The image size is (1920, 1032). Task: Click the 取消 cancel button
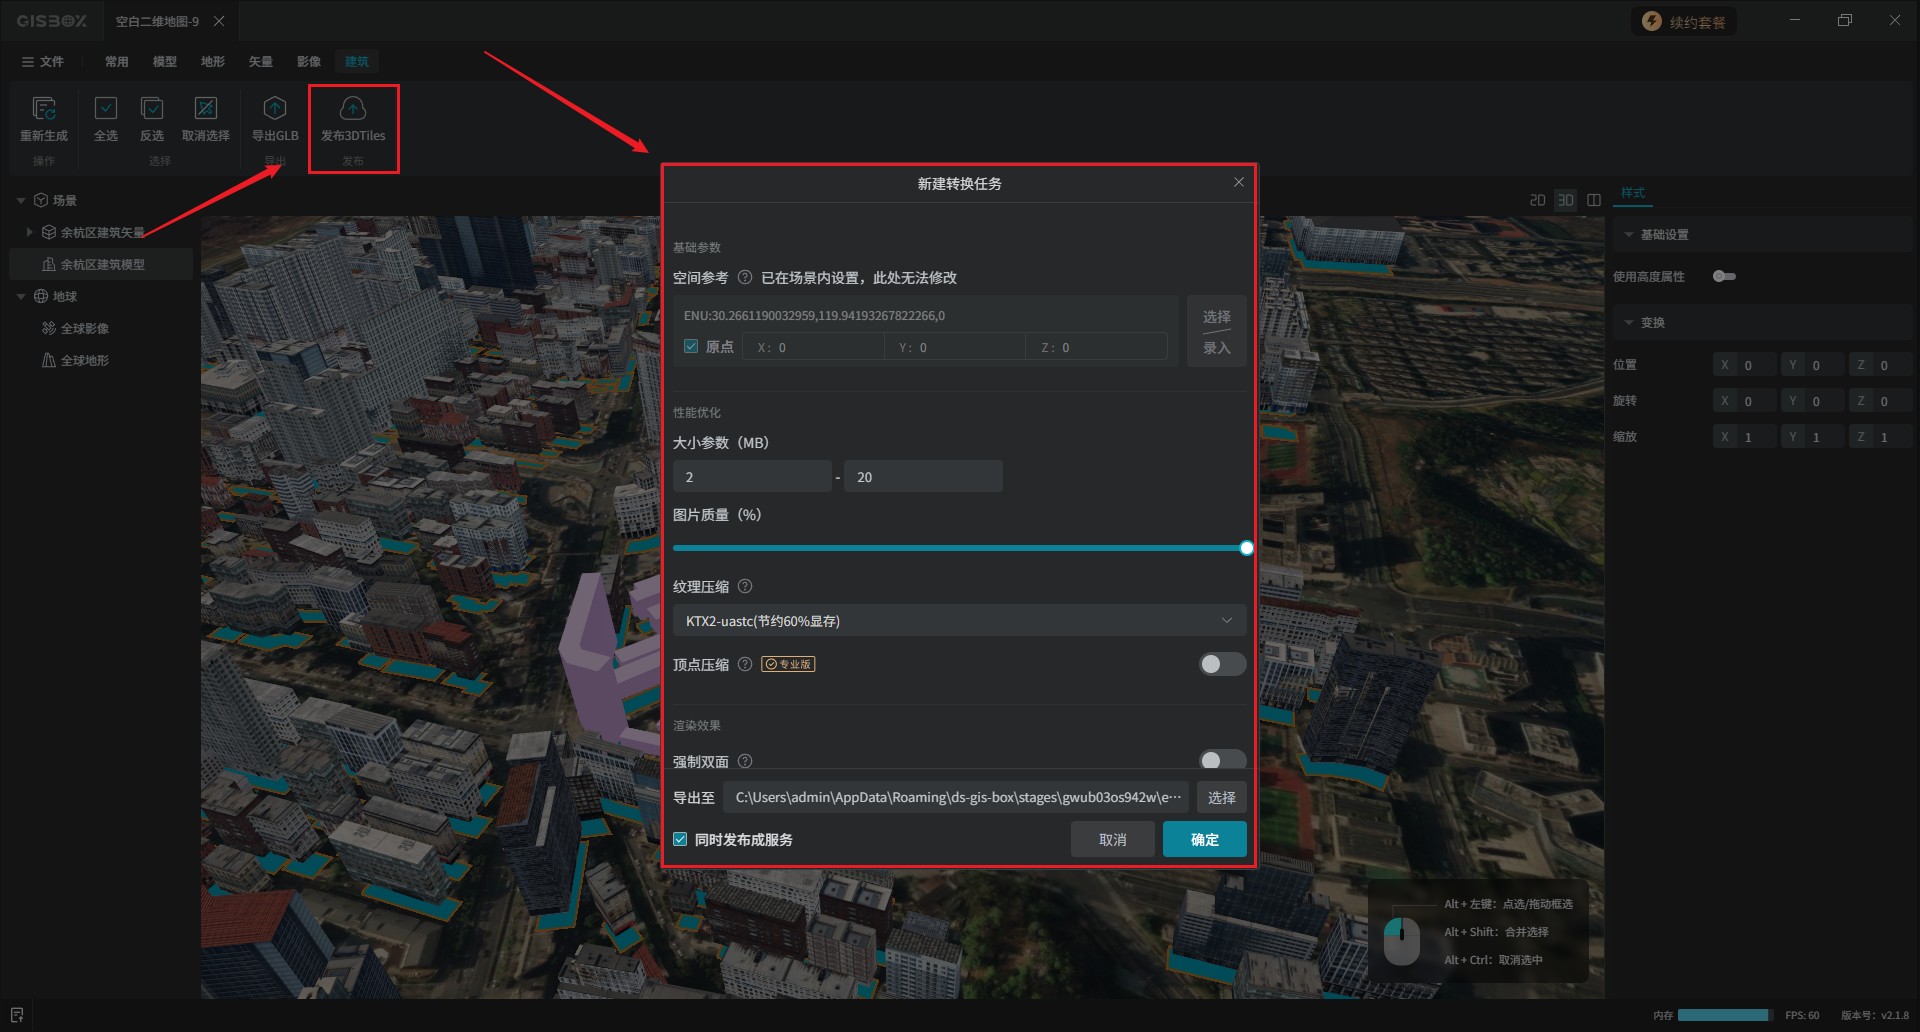[1112, 840]
